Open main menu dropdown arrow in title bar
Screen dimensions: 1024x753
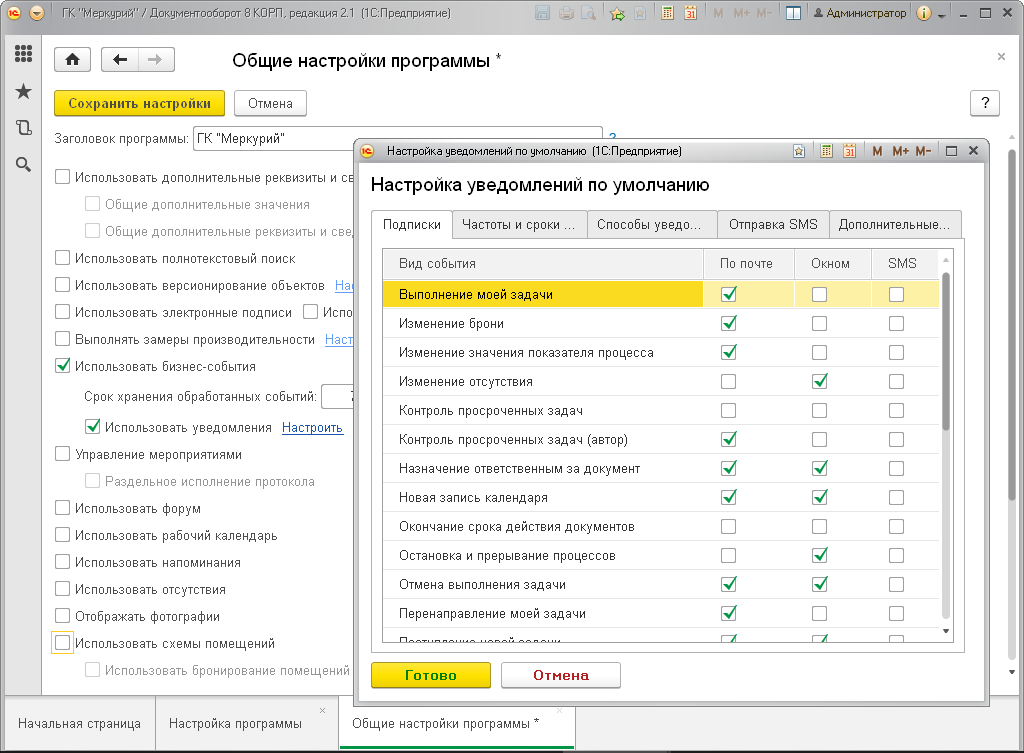(x=37, y=13)
